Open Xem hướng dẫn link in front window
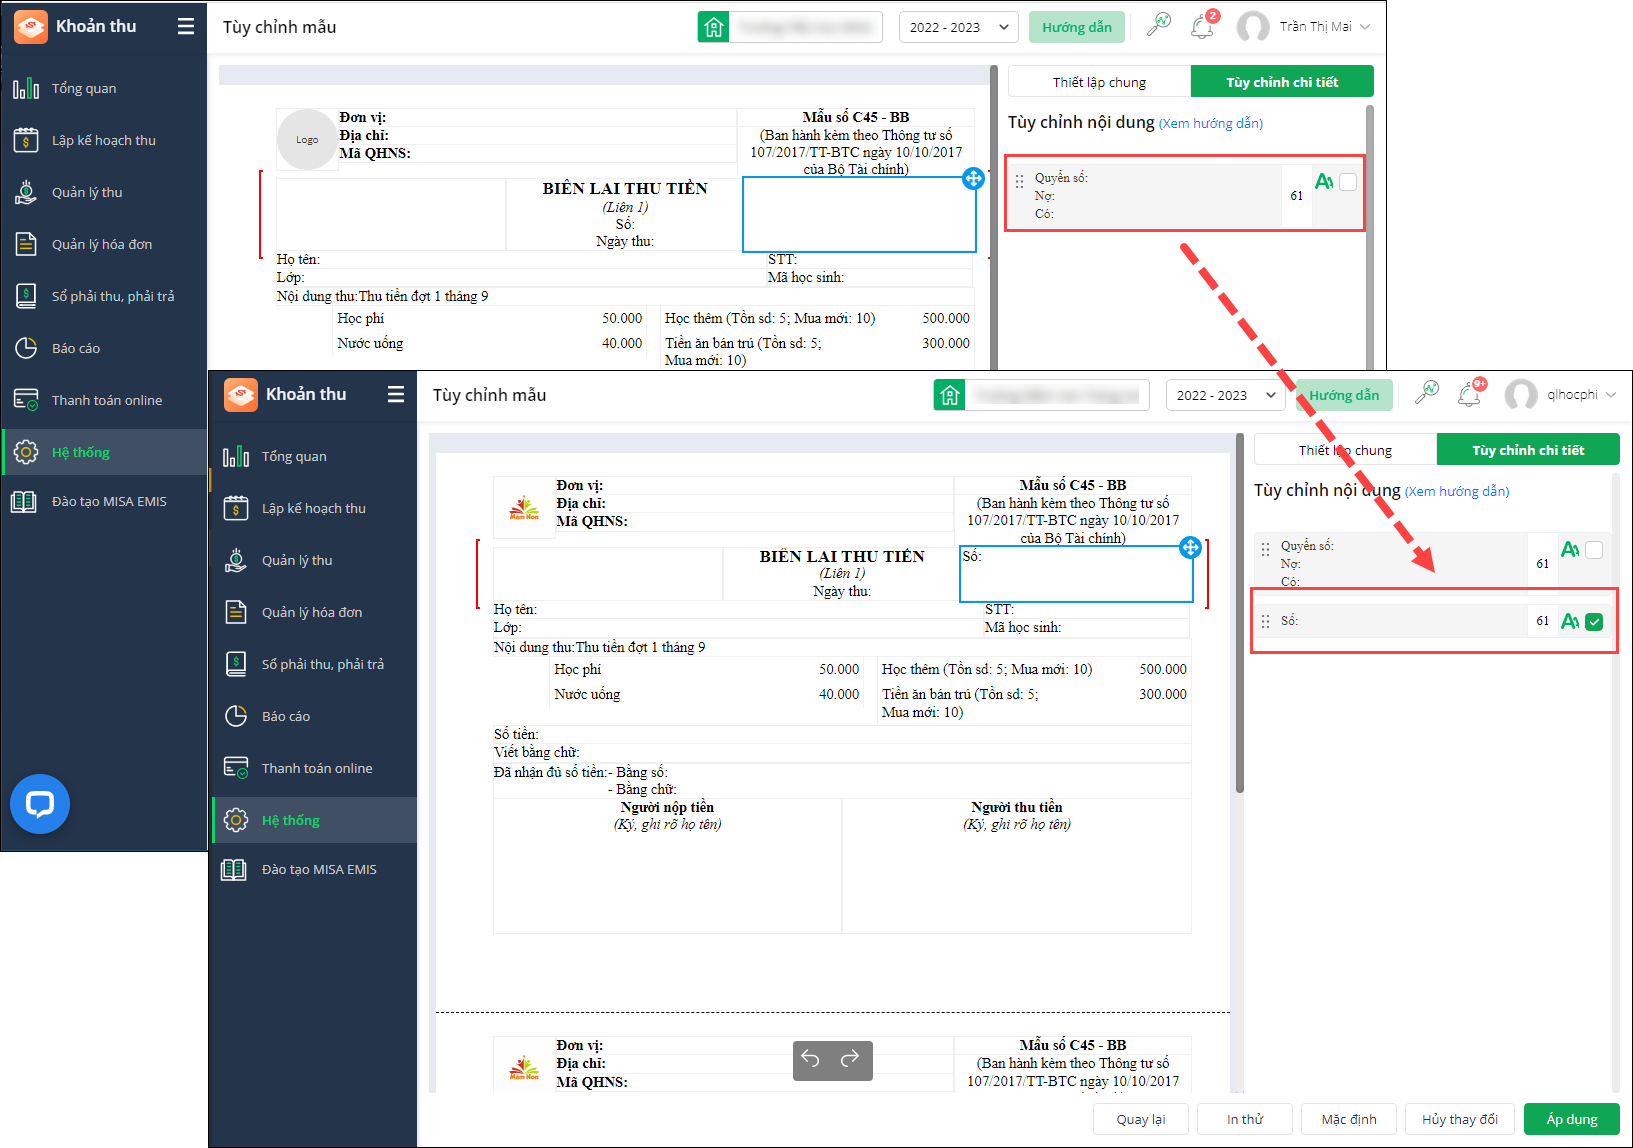The width and height of the screenshot is (1633, 1148). pyautogui.click(x=1457, y=492)
